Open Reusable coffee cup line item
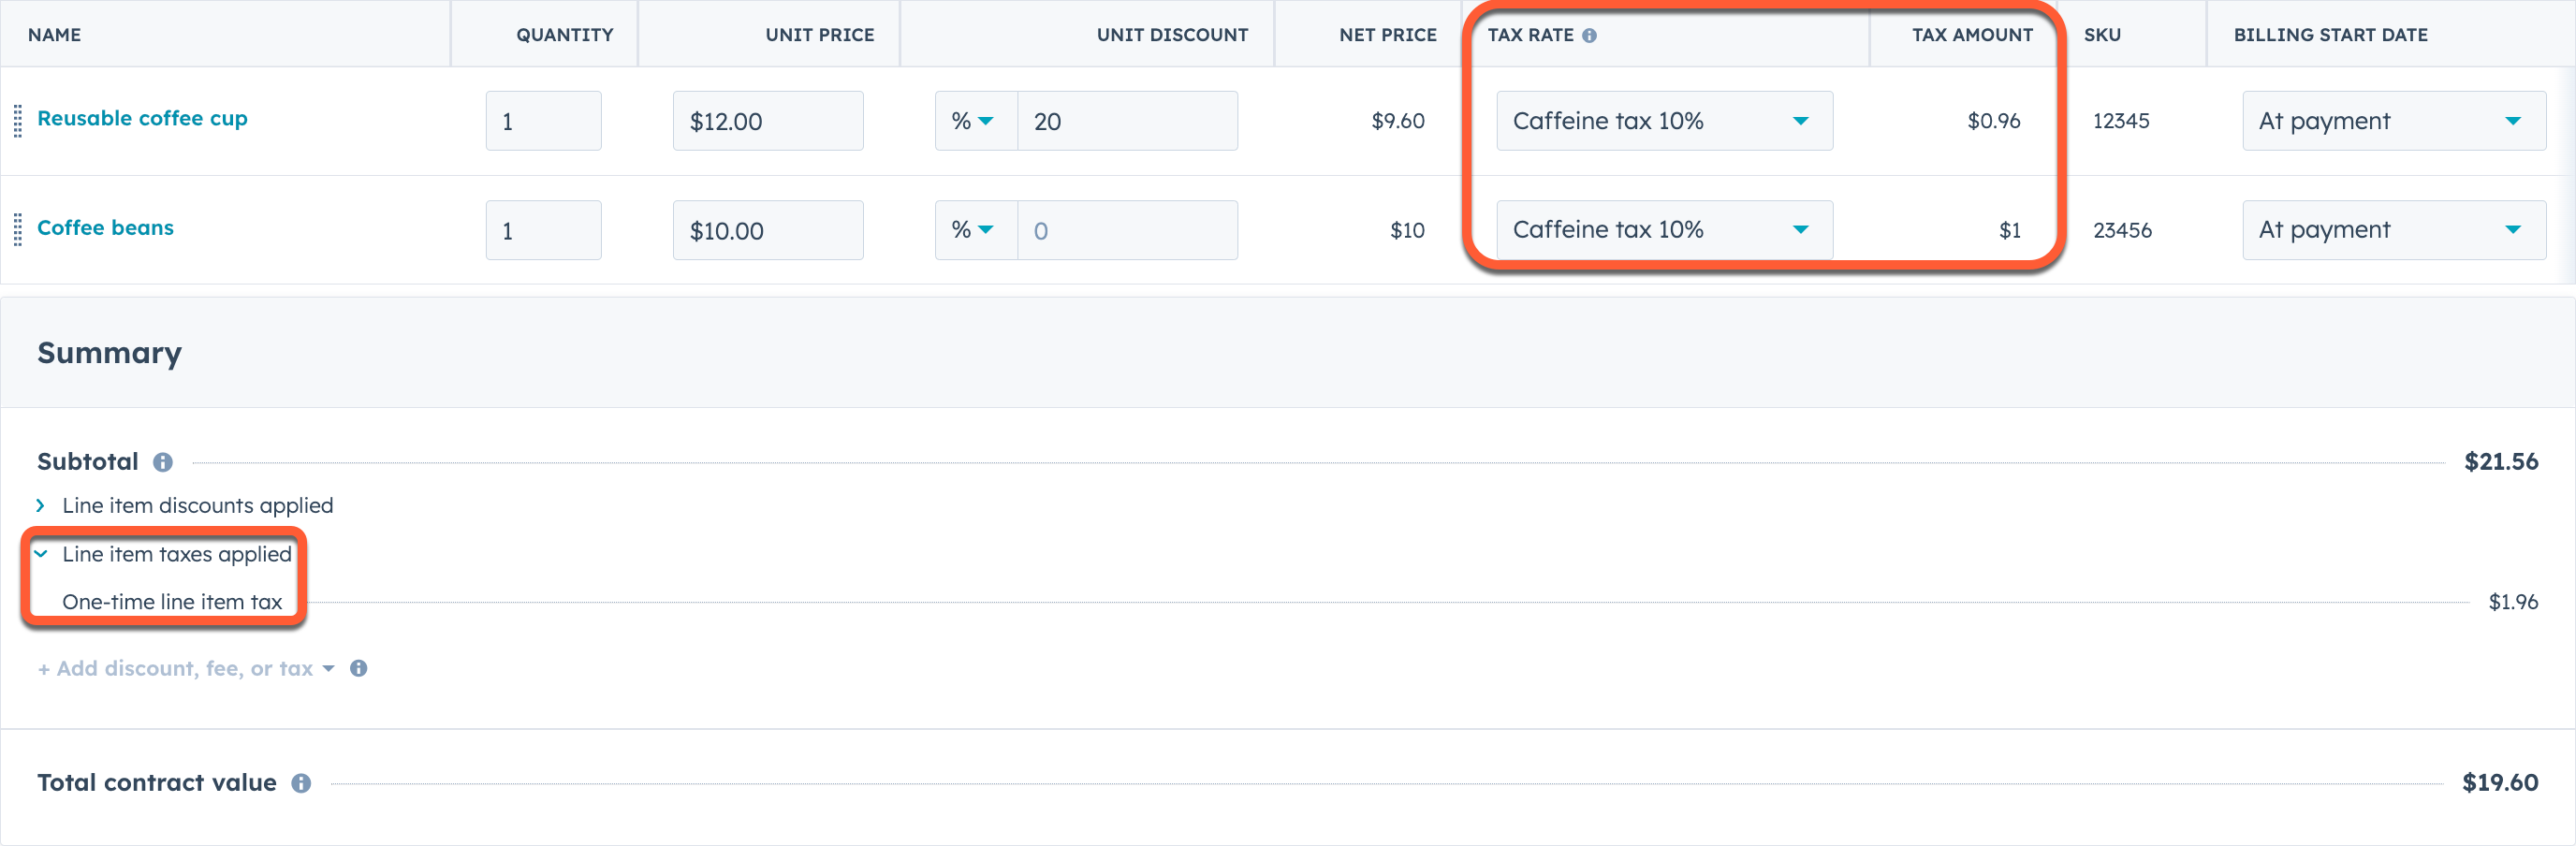 (x=142, y=118)
